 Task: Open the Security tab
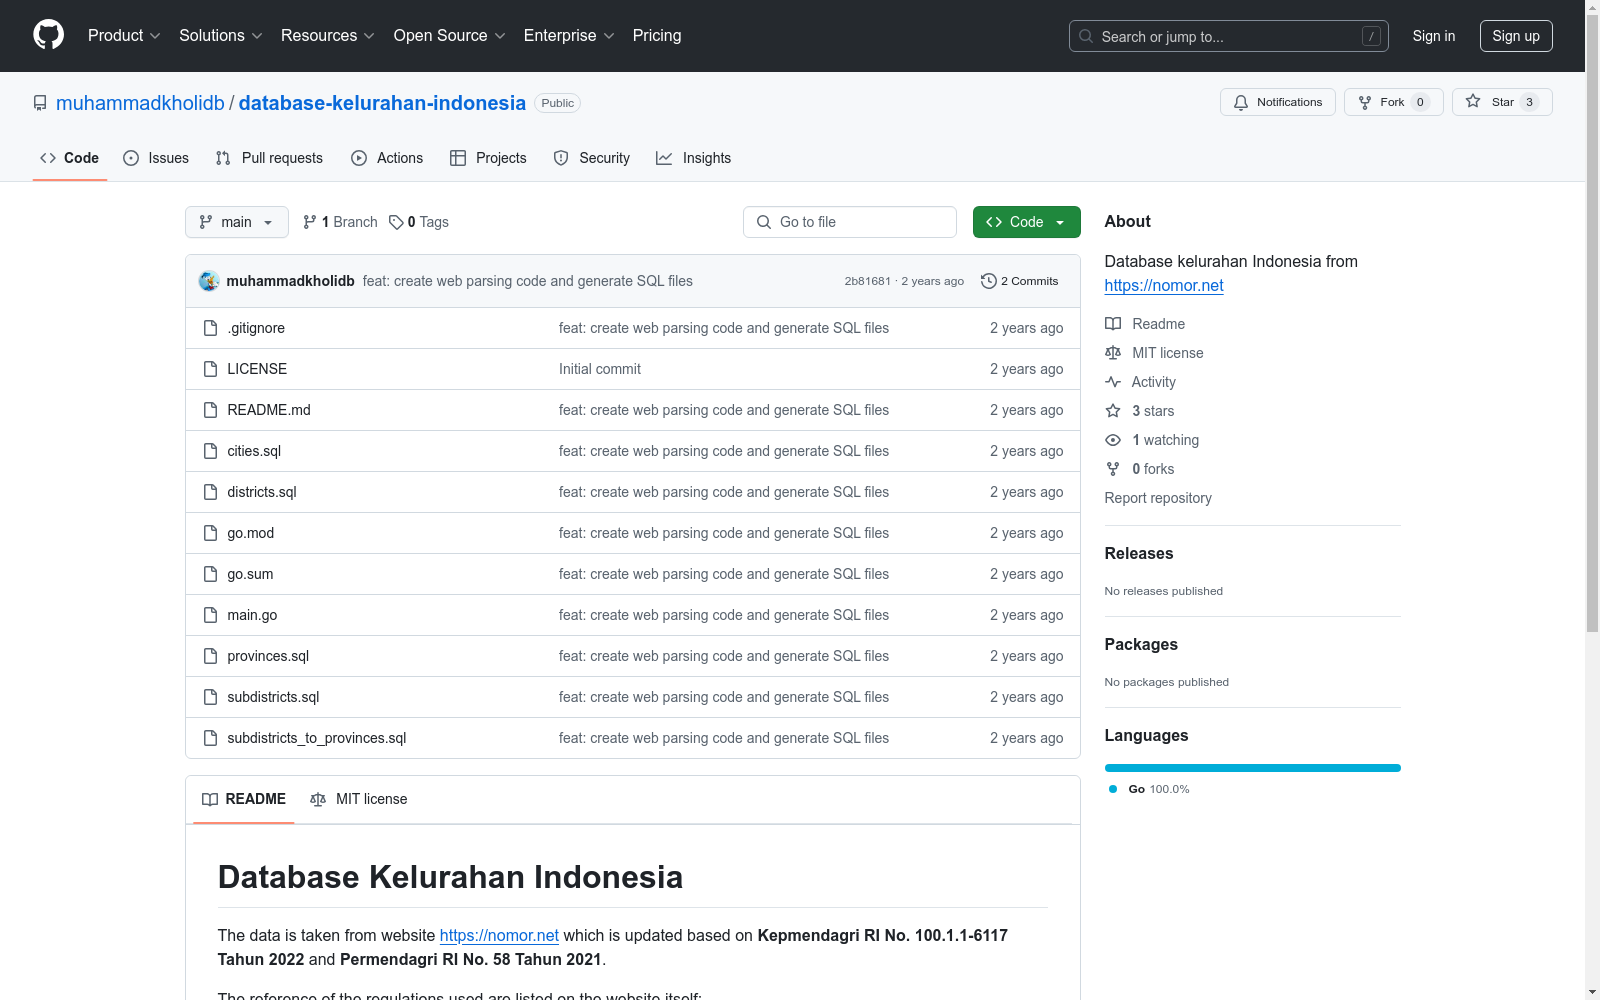click(x=592, y=158)
